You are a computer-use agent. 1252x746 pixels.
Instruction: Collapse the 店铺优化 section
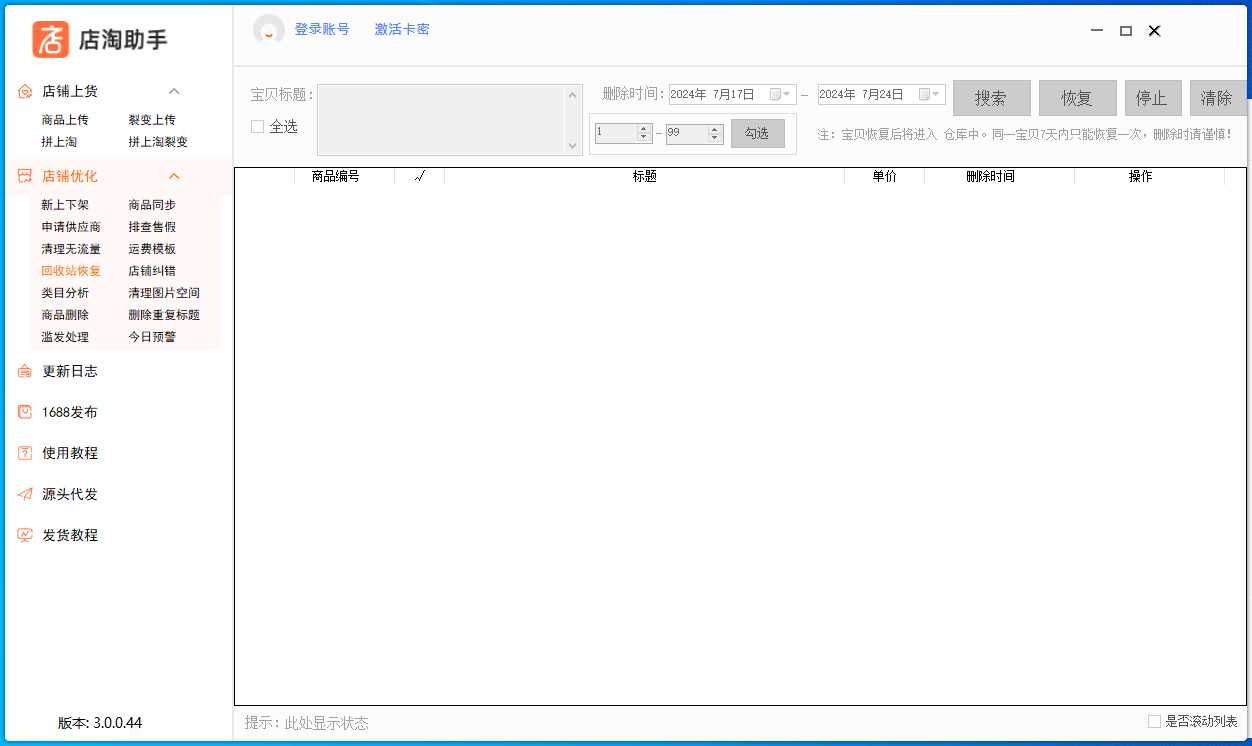[174, 175]
